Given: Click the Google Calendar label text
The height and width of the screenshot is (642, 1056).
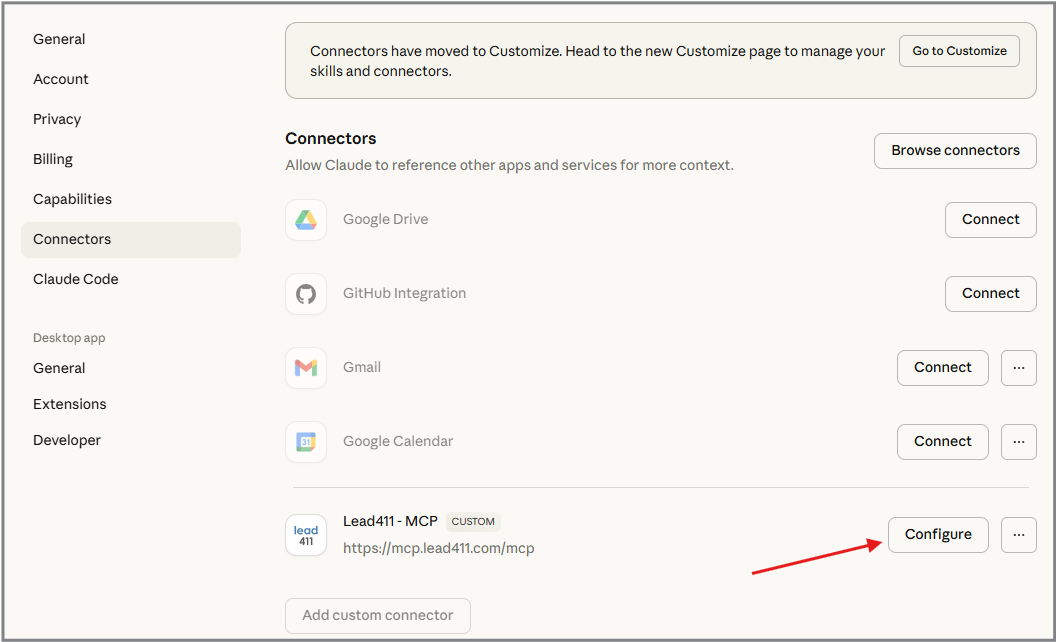Looking at the screenshot, I should coord(398,442).
